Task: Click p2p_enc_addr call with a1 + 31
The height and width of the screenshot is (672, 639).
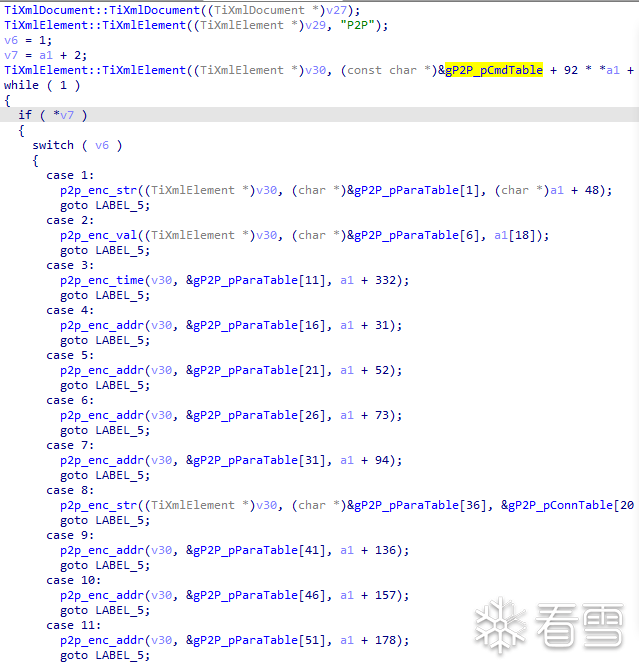Action: point(102,325)
